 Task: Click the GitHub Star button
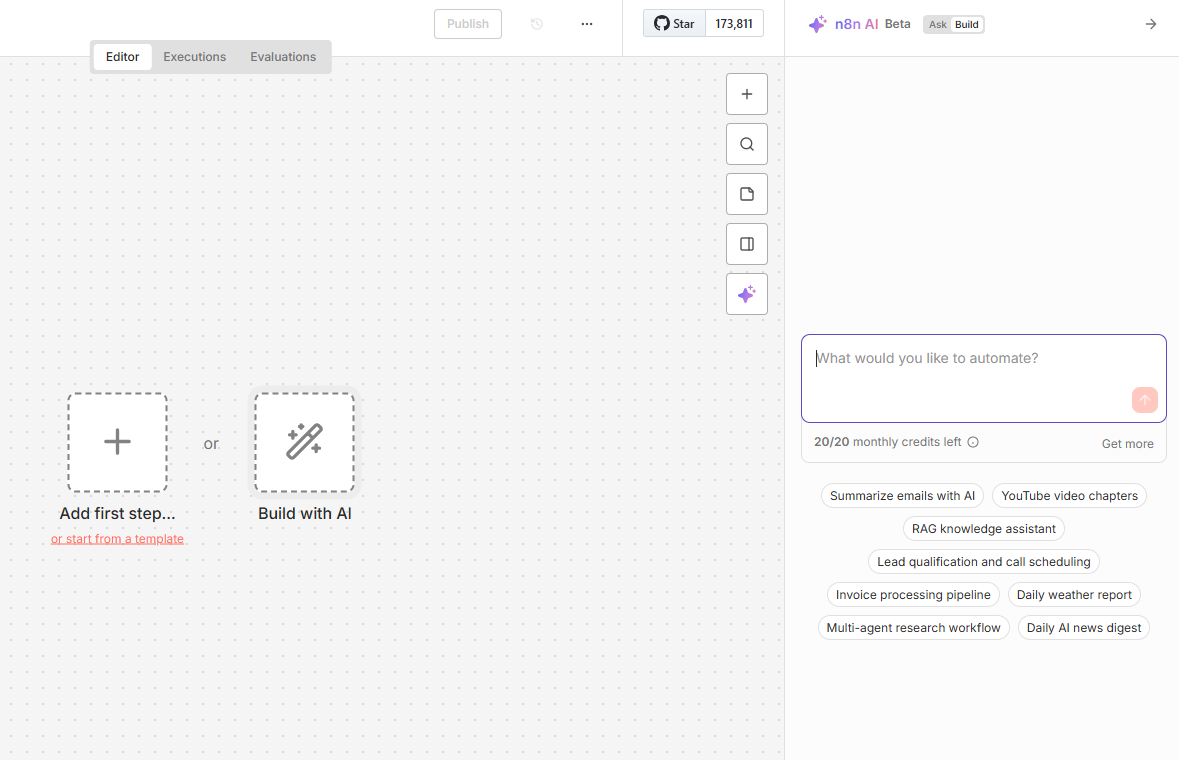coord(674,24)
